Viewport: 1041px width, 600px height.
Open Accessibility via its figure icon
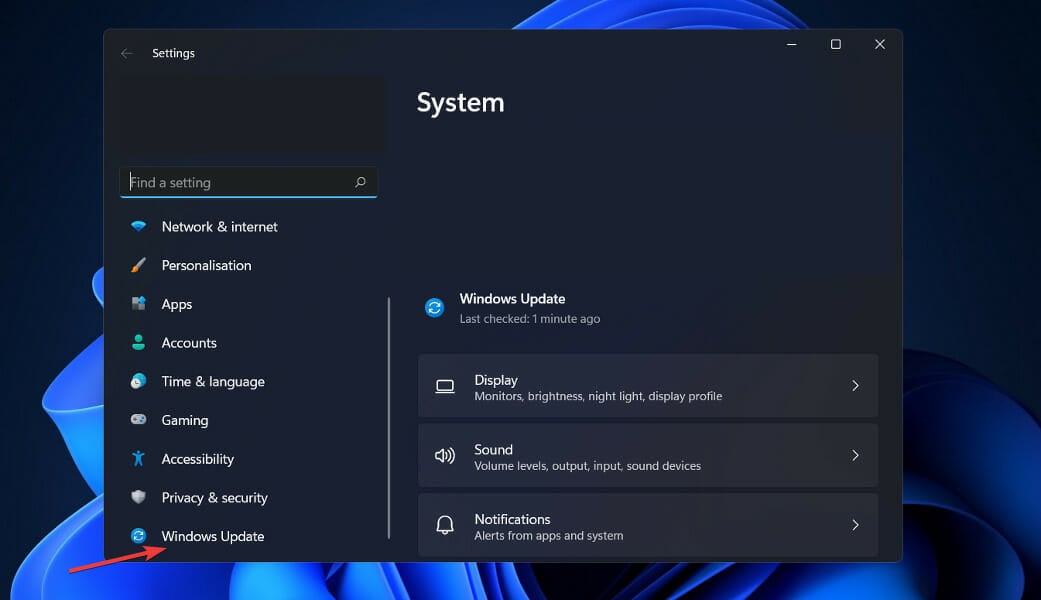tap(138, 459)
